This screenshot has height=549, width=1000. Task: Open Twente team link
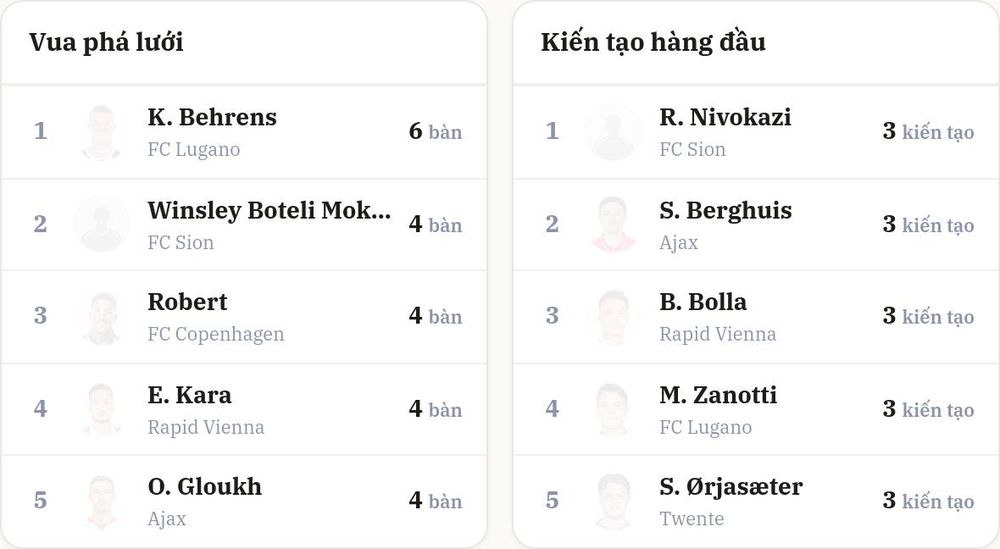pos(691,519)
